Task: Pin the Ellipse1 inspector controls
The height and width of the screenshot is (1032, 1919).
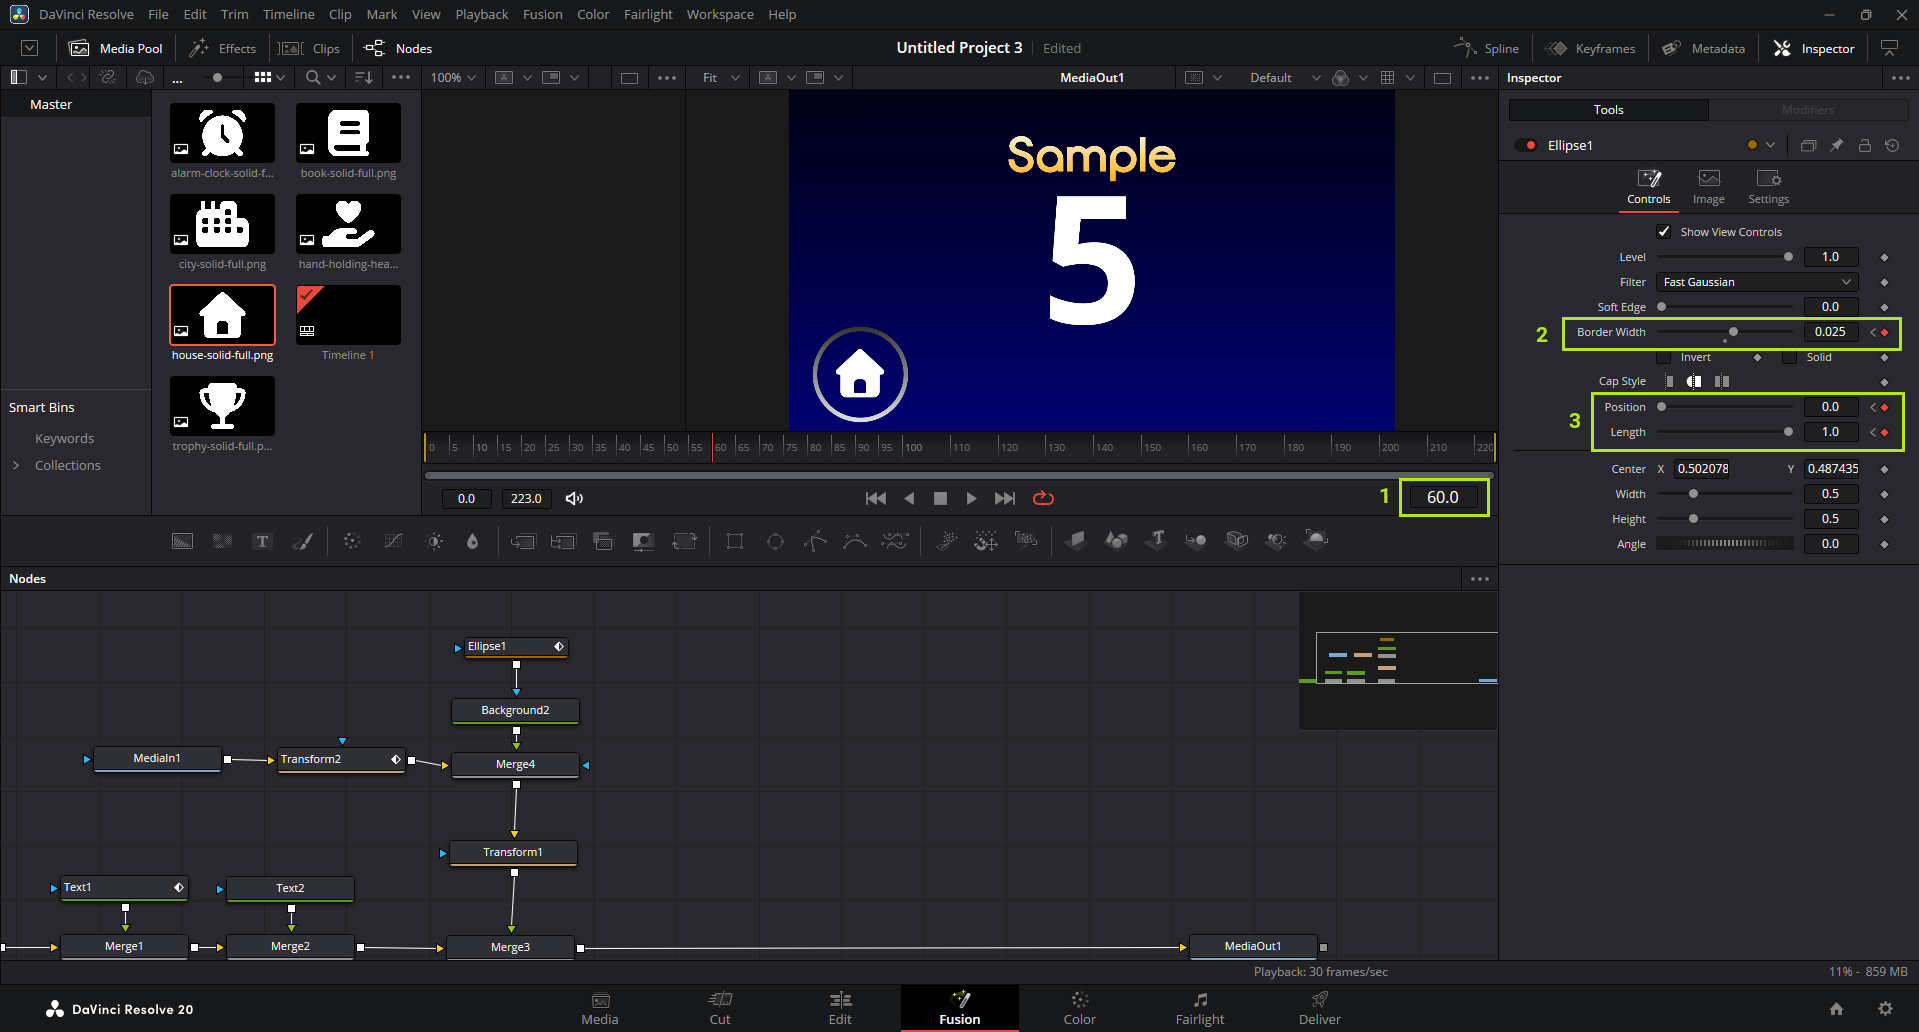Action: pos(1837,145)
